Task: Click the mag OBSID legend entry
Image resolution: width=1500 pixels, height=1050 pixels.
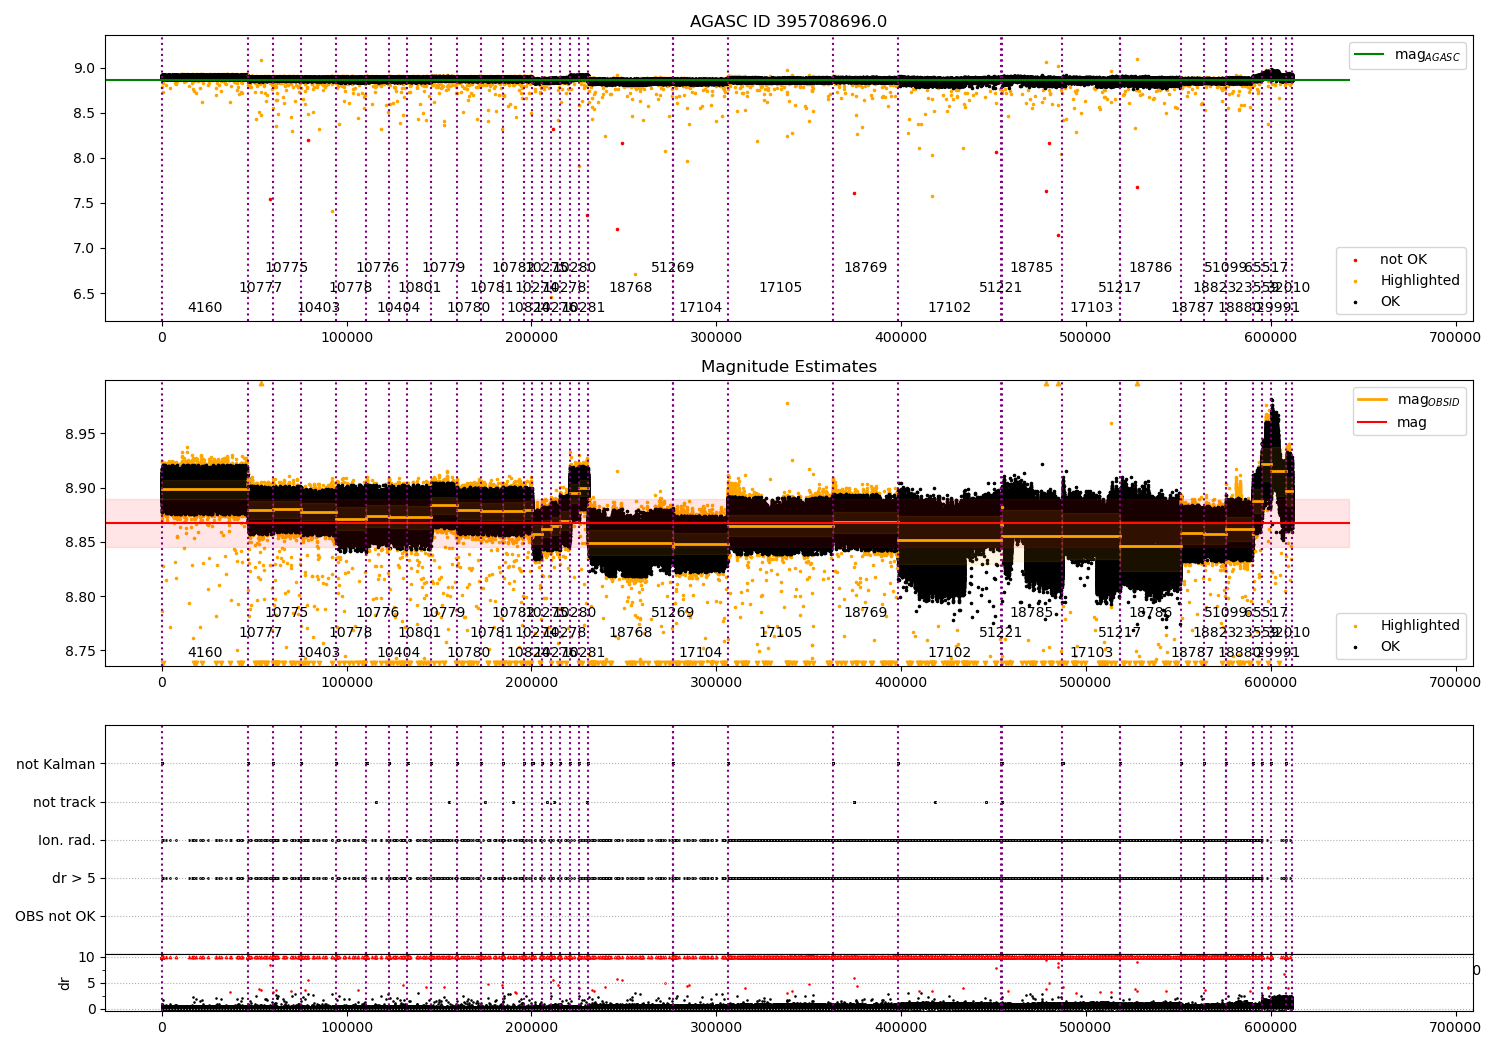Action: tap(1409, 400)
